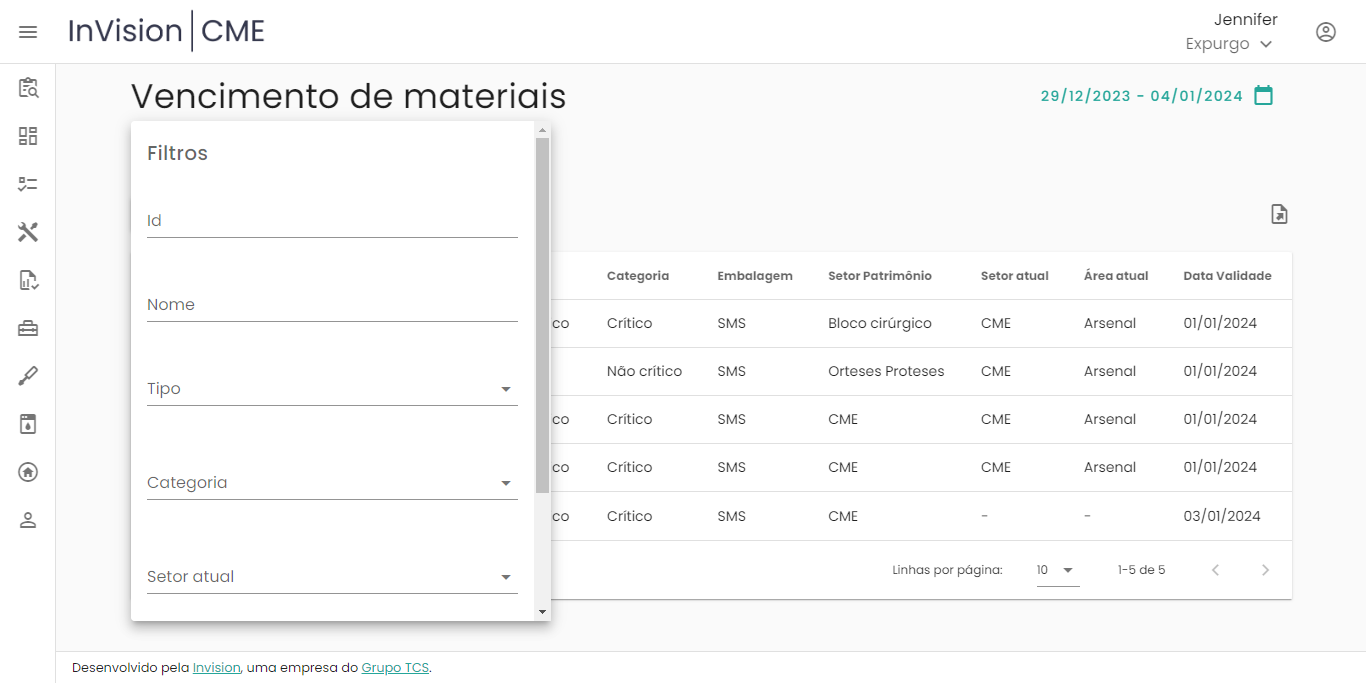Change rows per page dropdown
Screen dimensions: 1366x683
[x=1057, y=570]
